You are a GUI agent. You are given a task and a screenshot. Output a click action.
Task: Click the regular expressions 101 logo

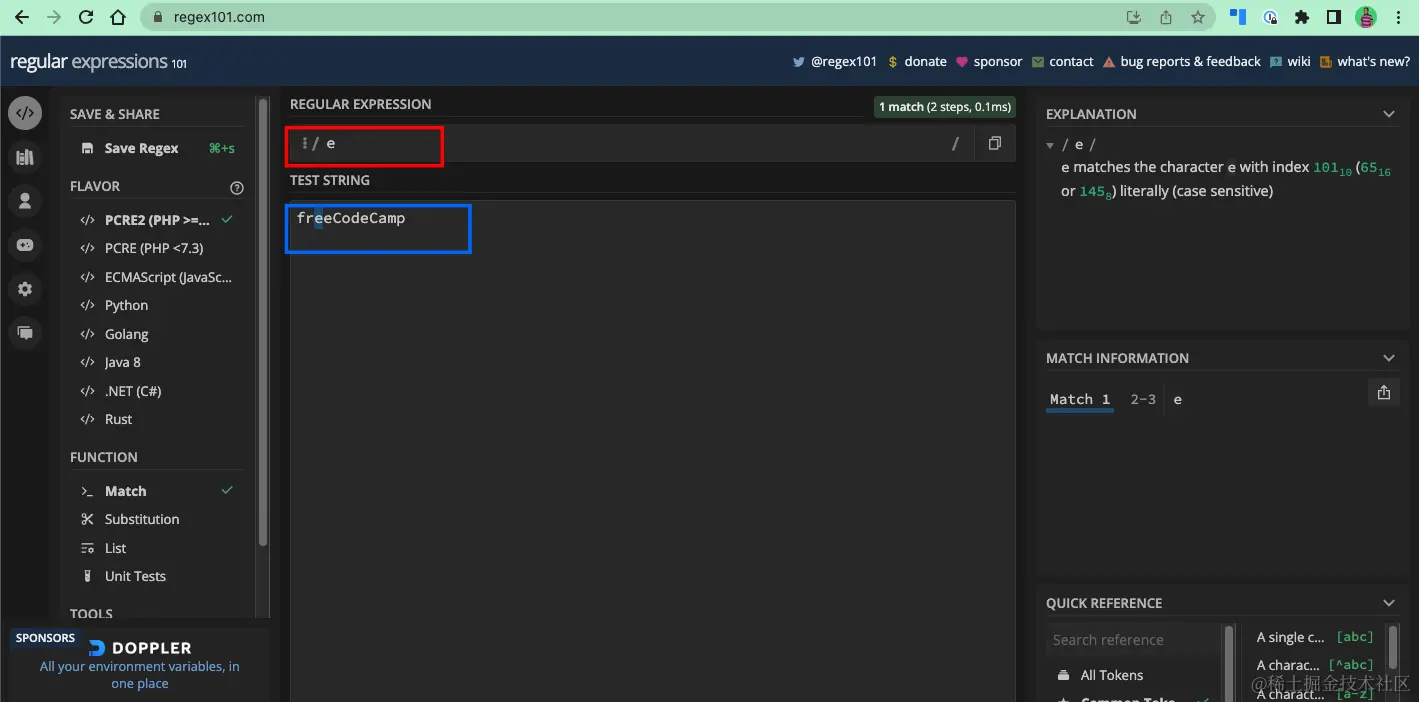(98, 62)
